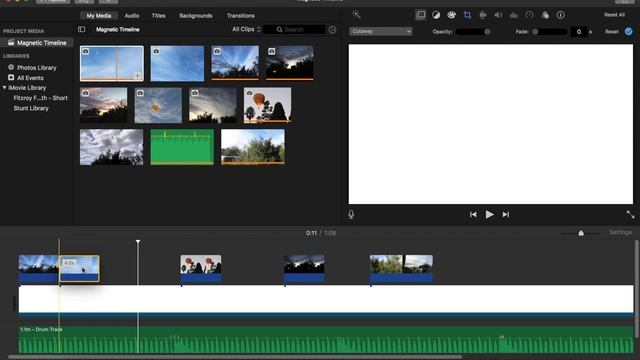
Task: Select the sunset clouds photo thumbnail
Action: (103, 105)
